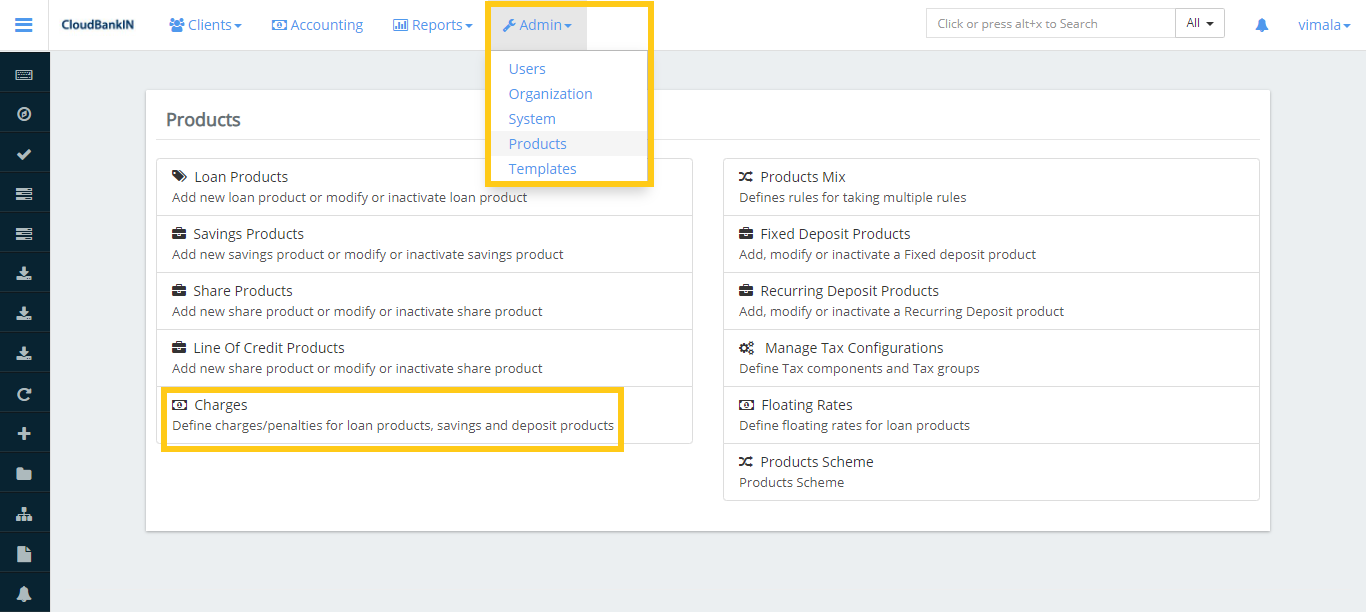Viewport: 1366px width, 612px height.
Task: Choose Templates in the Admin menu
Action: click(x=542, y=169)
